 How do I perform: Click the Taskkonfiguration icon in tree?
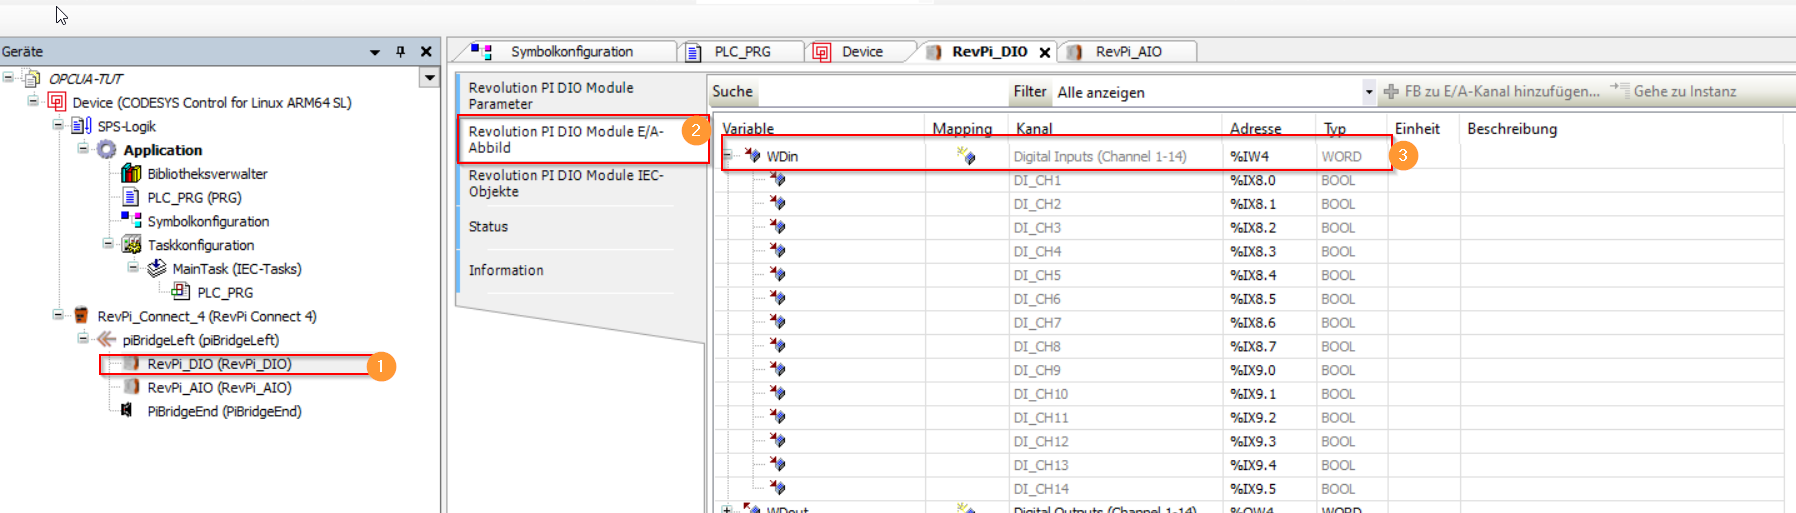(x=131, y=245)
